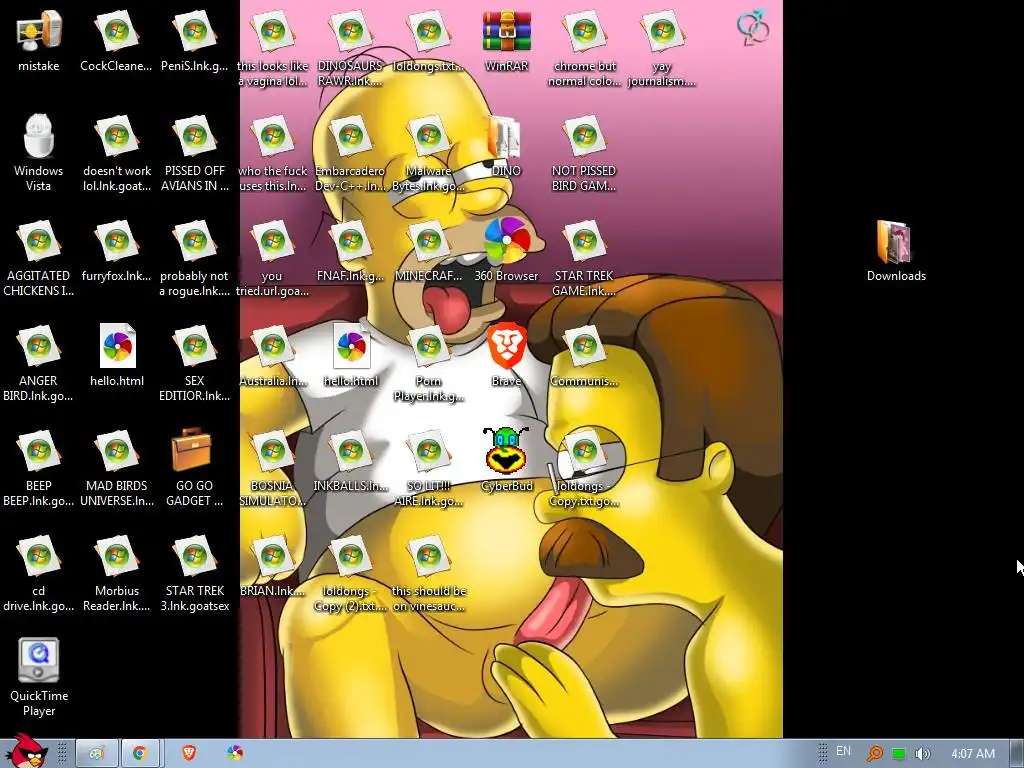Open the 'BEEP BEEP.lnk' shortcut
This screenshot has height=768, width=1024.
click(x=39, y=468)
